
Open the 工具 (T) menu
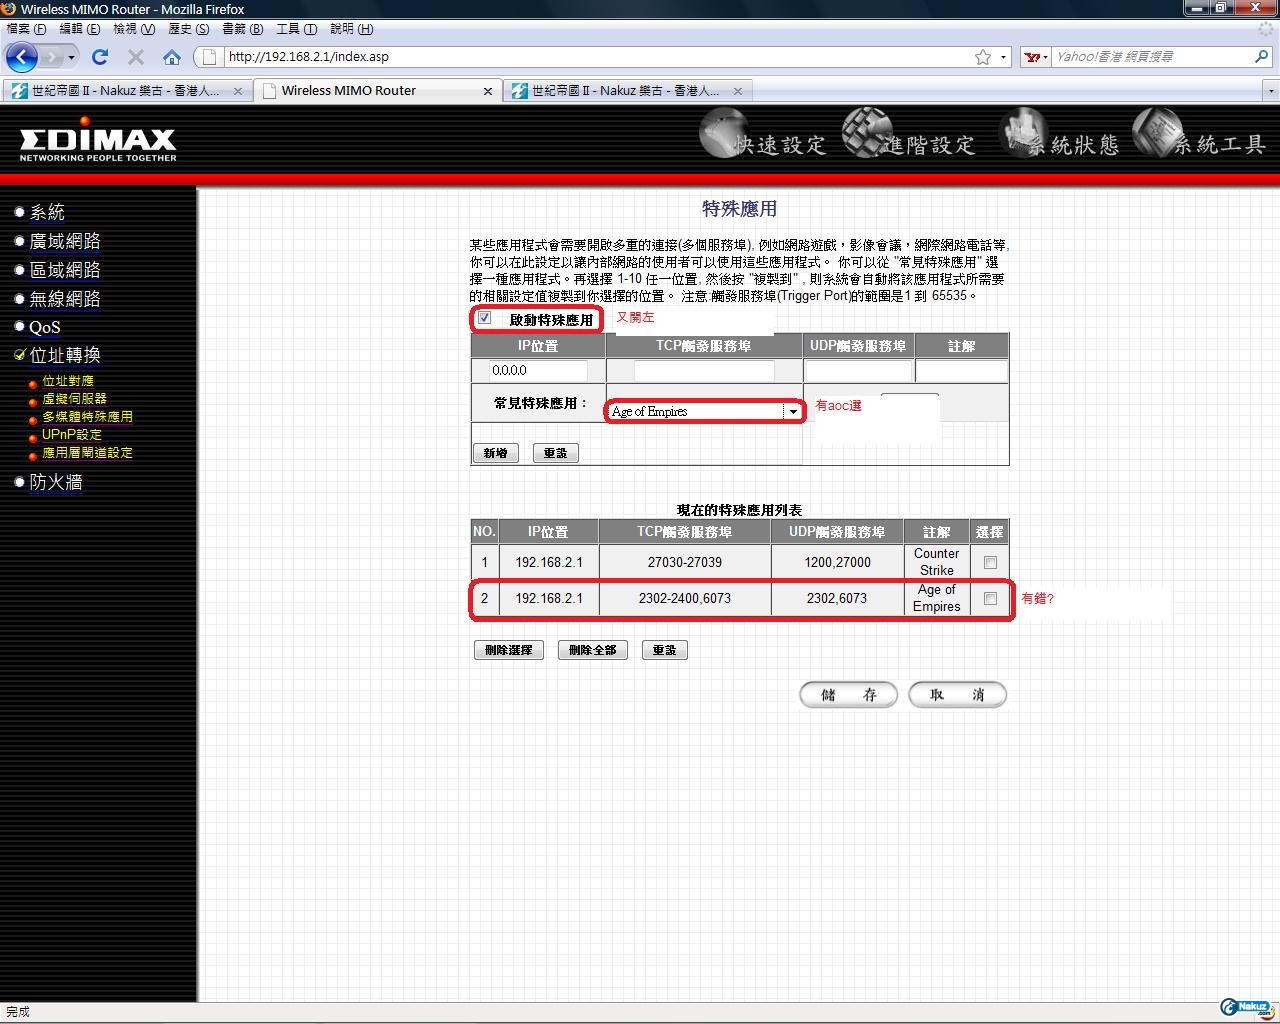297,29
